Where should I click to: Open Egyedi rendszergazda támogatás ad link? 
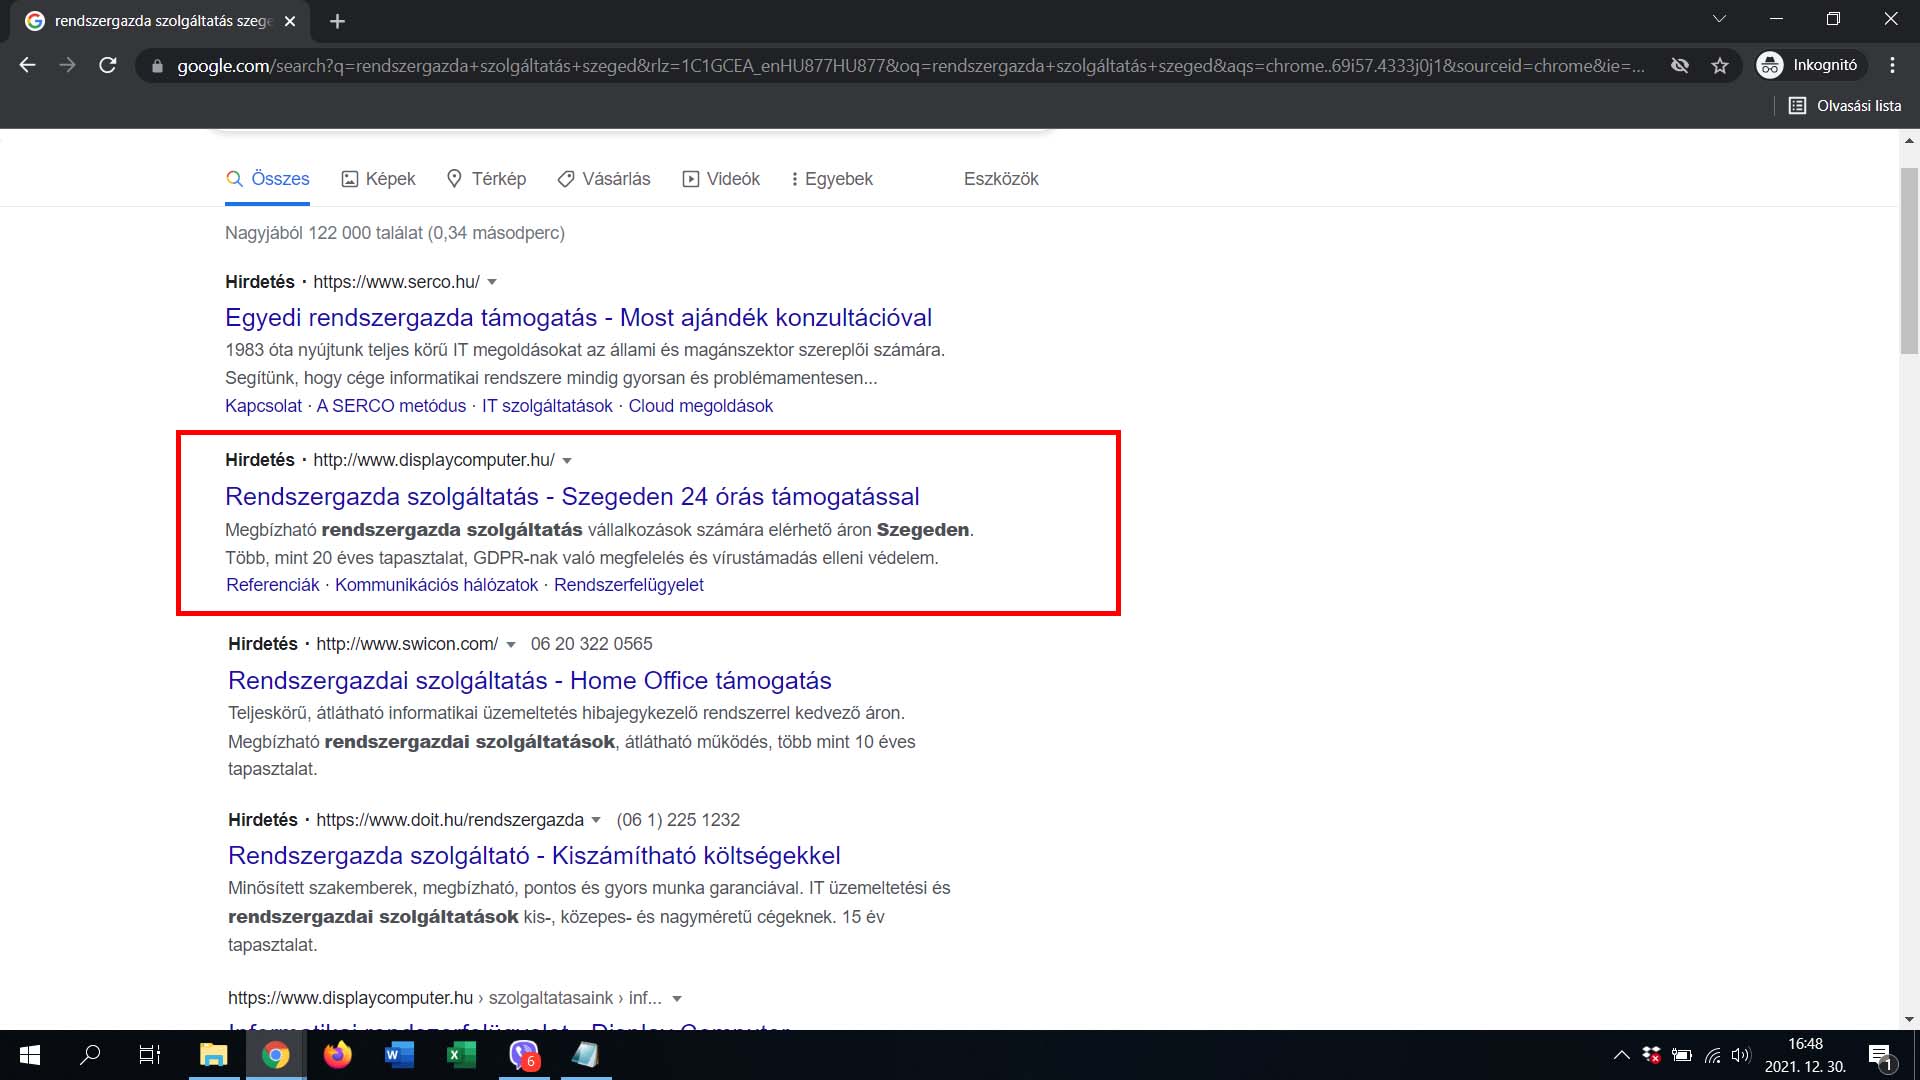point(578,318)
